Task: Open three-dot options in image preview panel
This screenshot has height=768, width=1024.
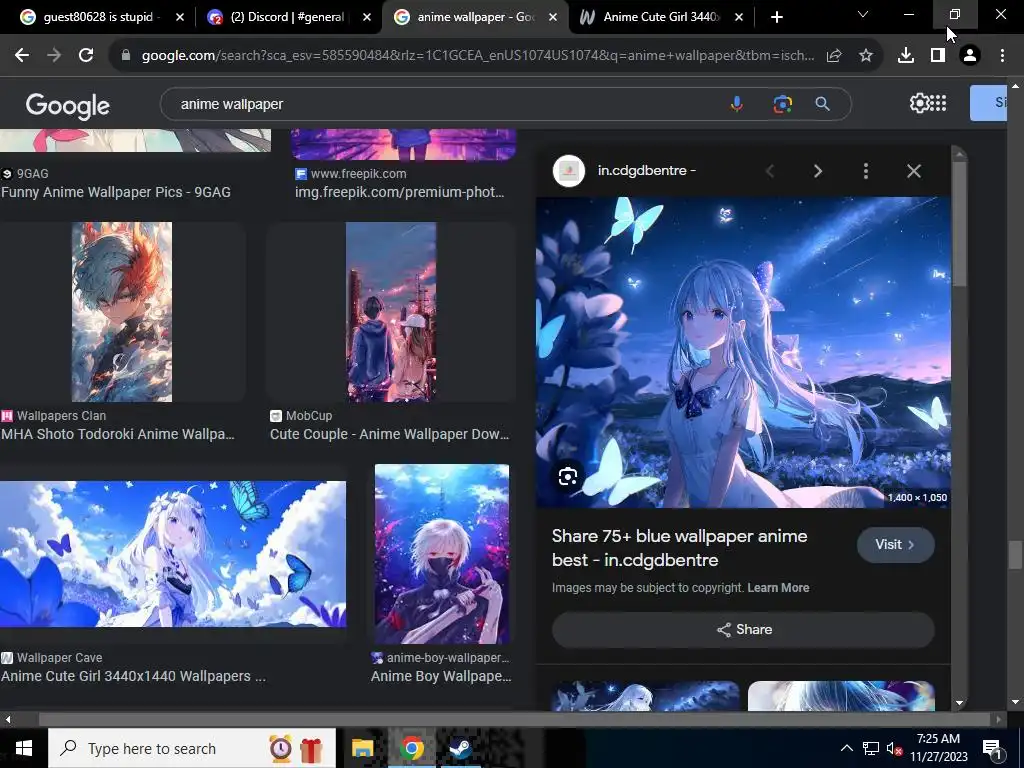Action: point(866,171)
